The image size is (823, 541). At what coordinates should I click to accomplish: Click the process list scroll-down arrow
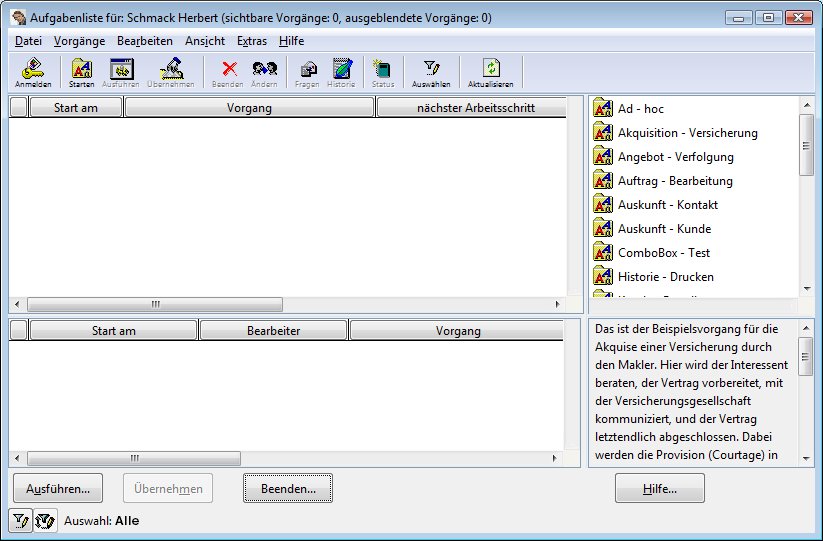coord(807,289)
